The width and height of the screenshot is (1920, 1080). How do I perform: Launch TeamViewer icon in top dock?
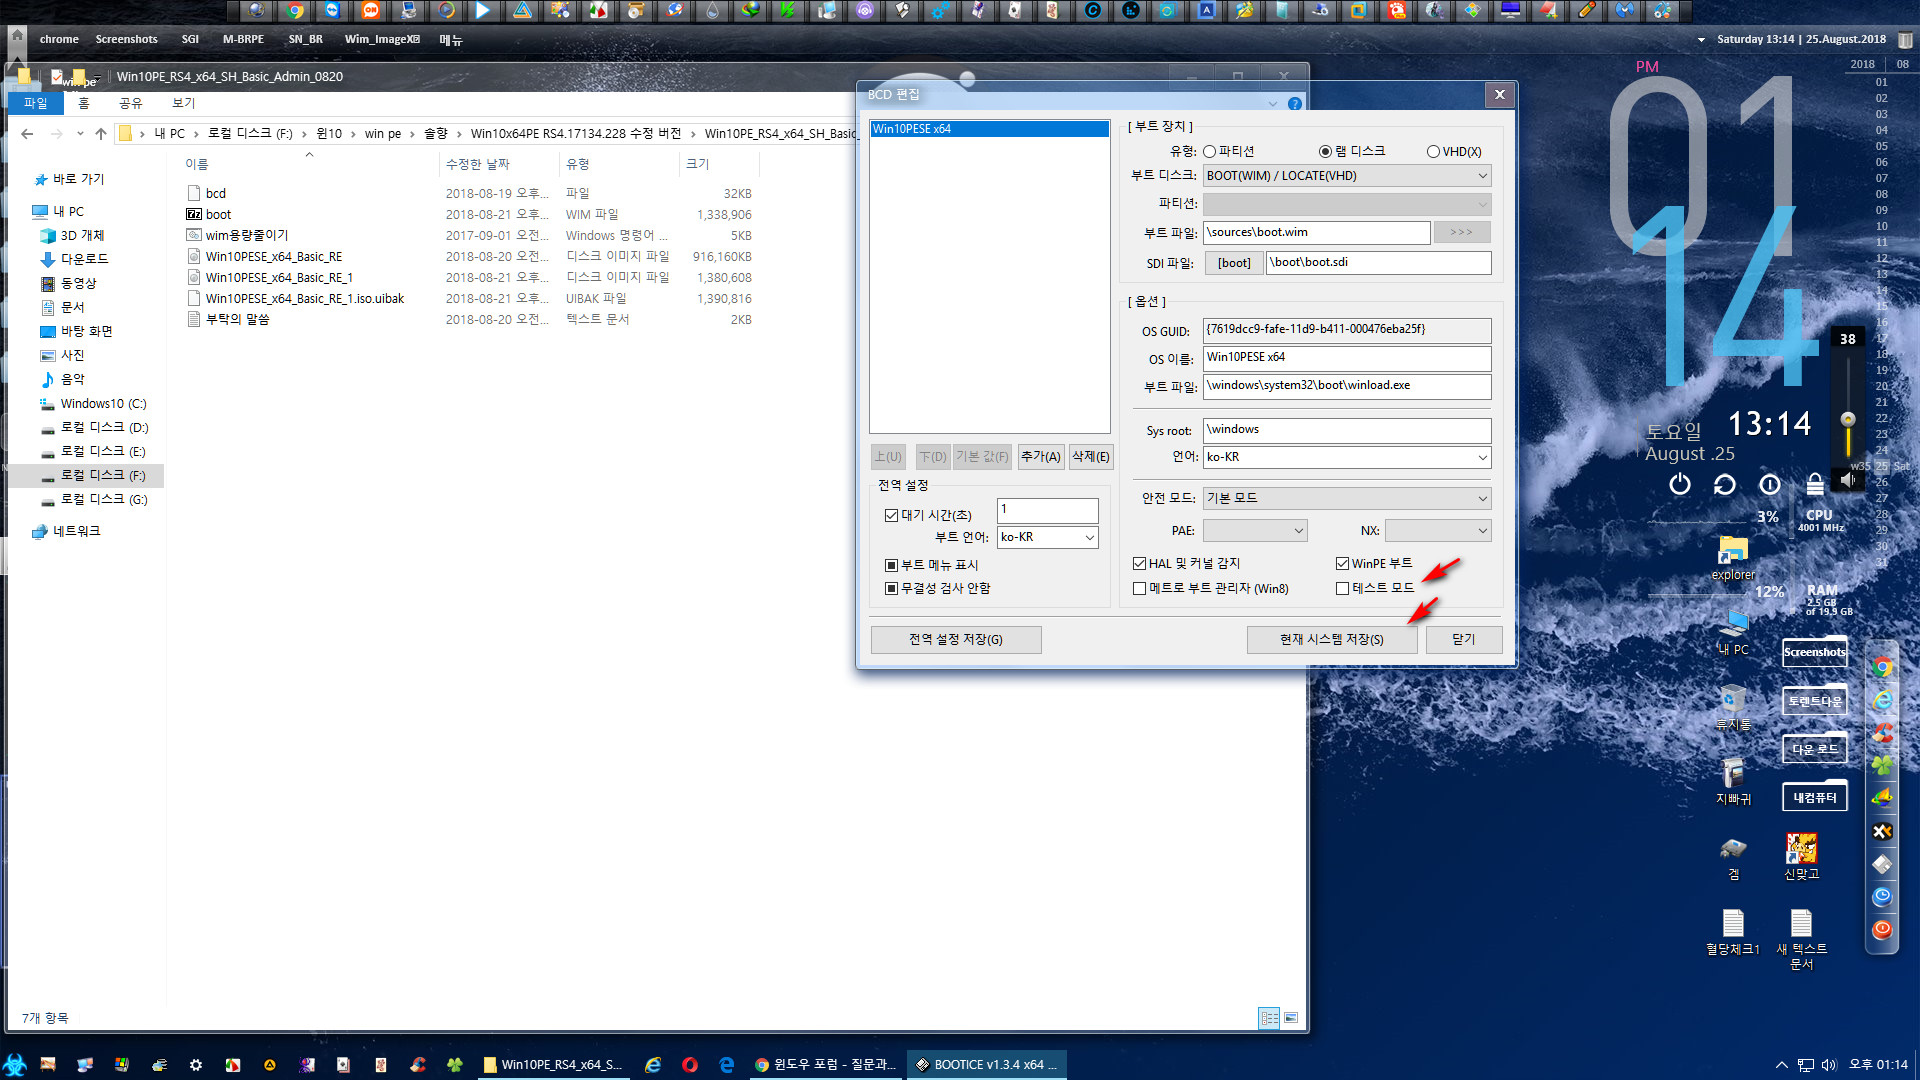tap(333, 11)
